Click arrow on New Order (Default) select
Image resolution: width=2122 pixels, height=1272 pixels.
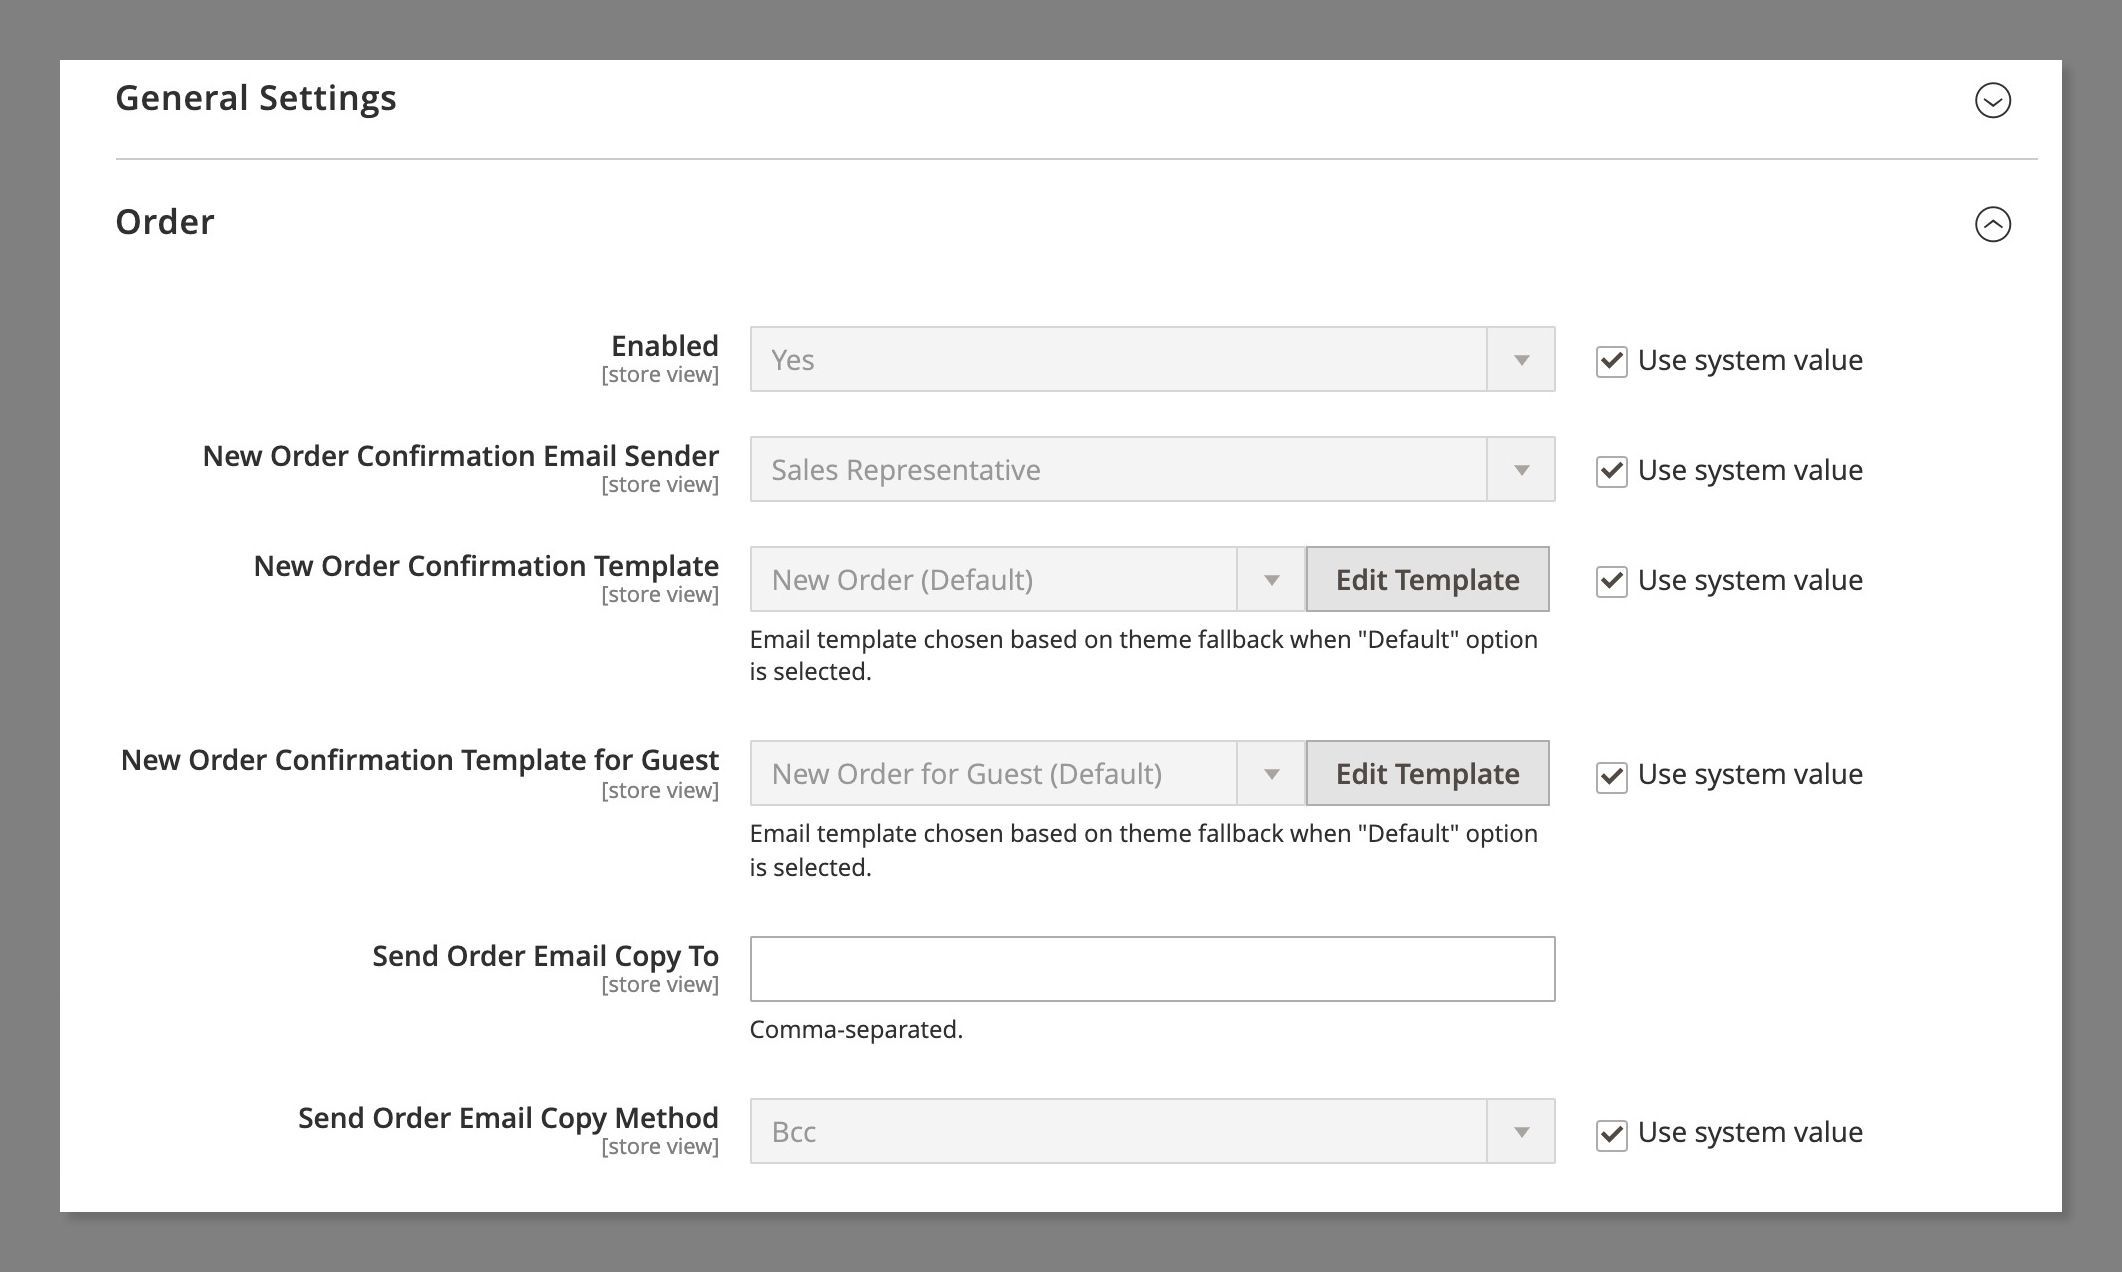1271,580
